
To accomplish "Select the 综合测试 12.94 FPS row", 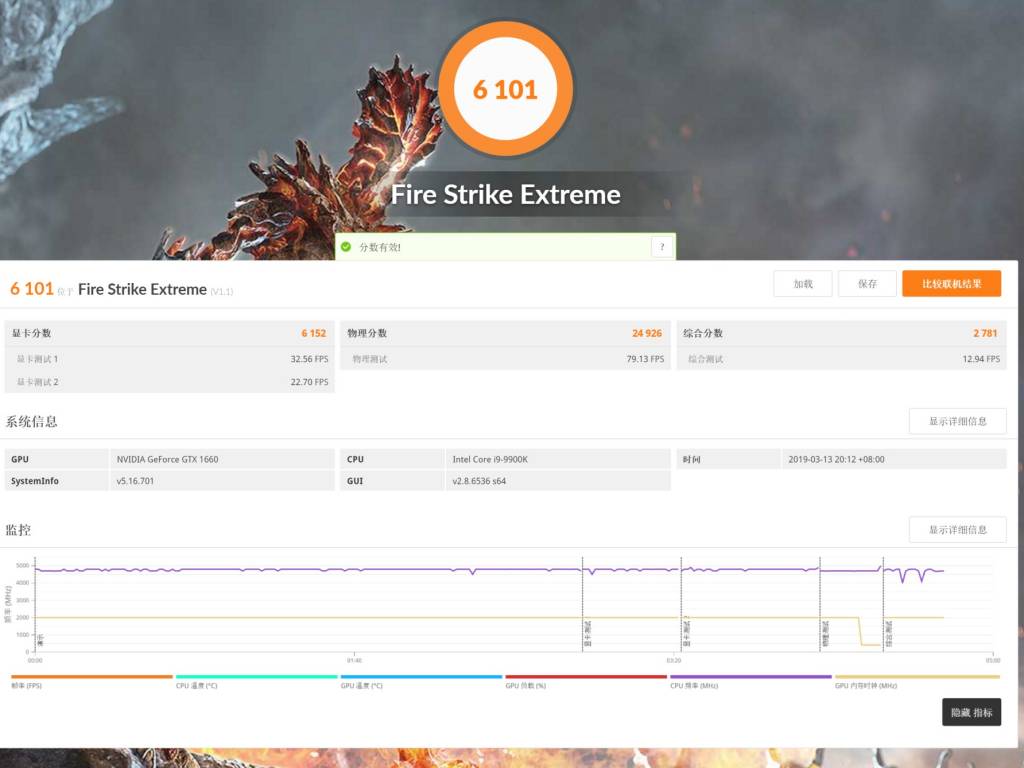I will click(x=842, y=359).
